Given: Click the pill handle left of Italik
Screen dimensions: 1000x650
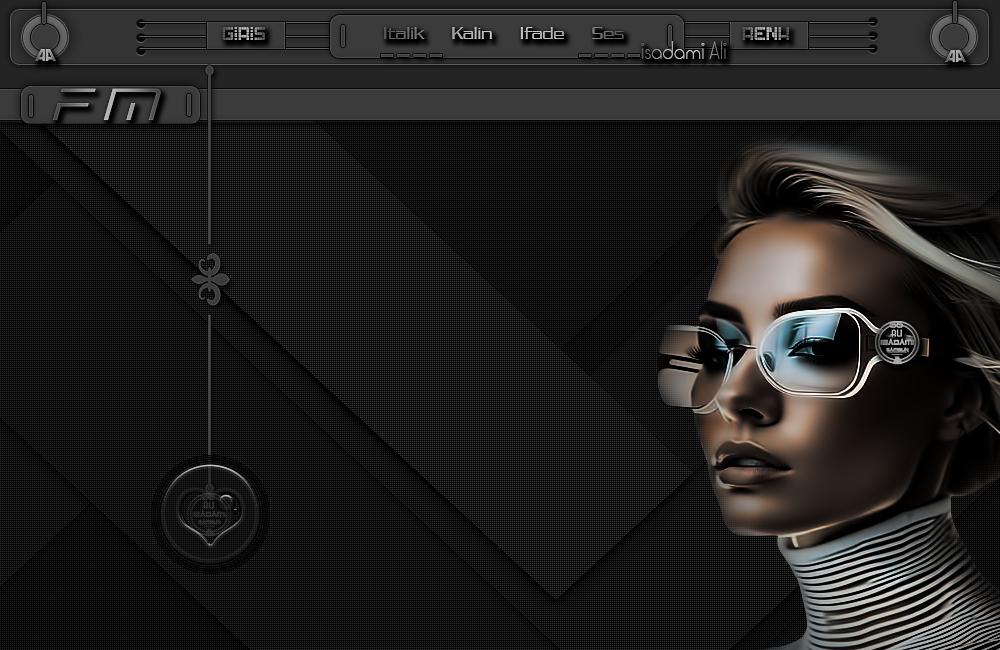Looking at the screenshot, I should coord(343,36).
